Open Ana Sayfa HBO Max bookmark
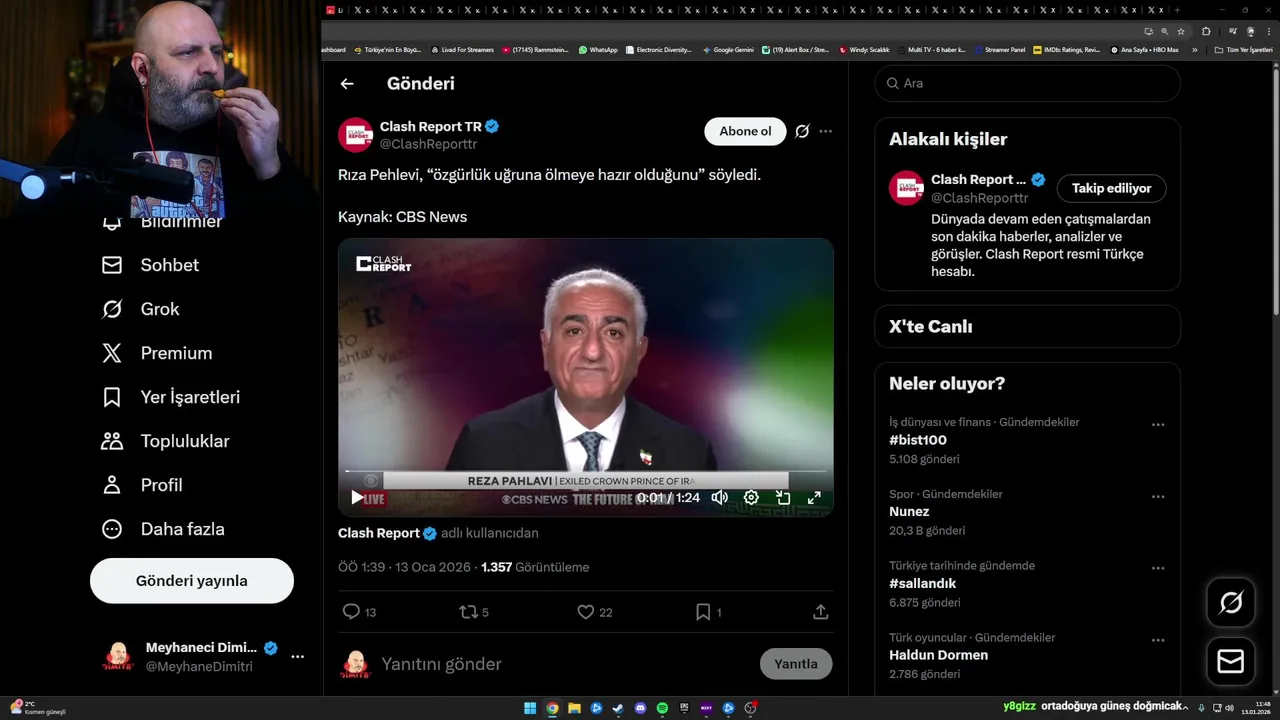The width and height of the screenshot is (1280, 720). pyautogui.click(x=1145, y=49)
